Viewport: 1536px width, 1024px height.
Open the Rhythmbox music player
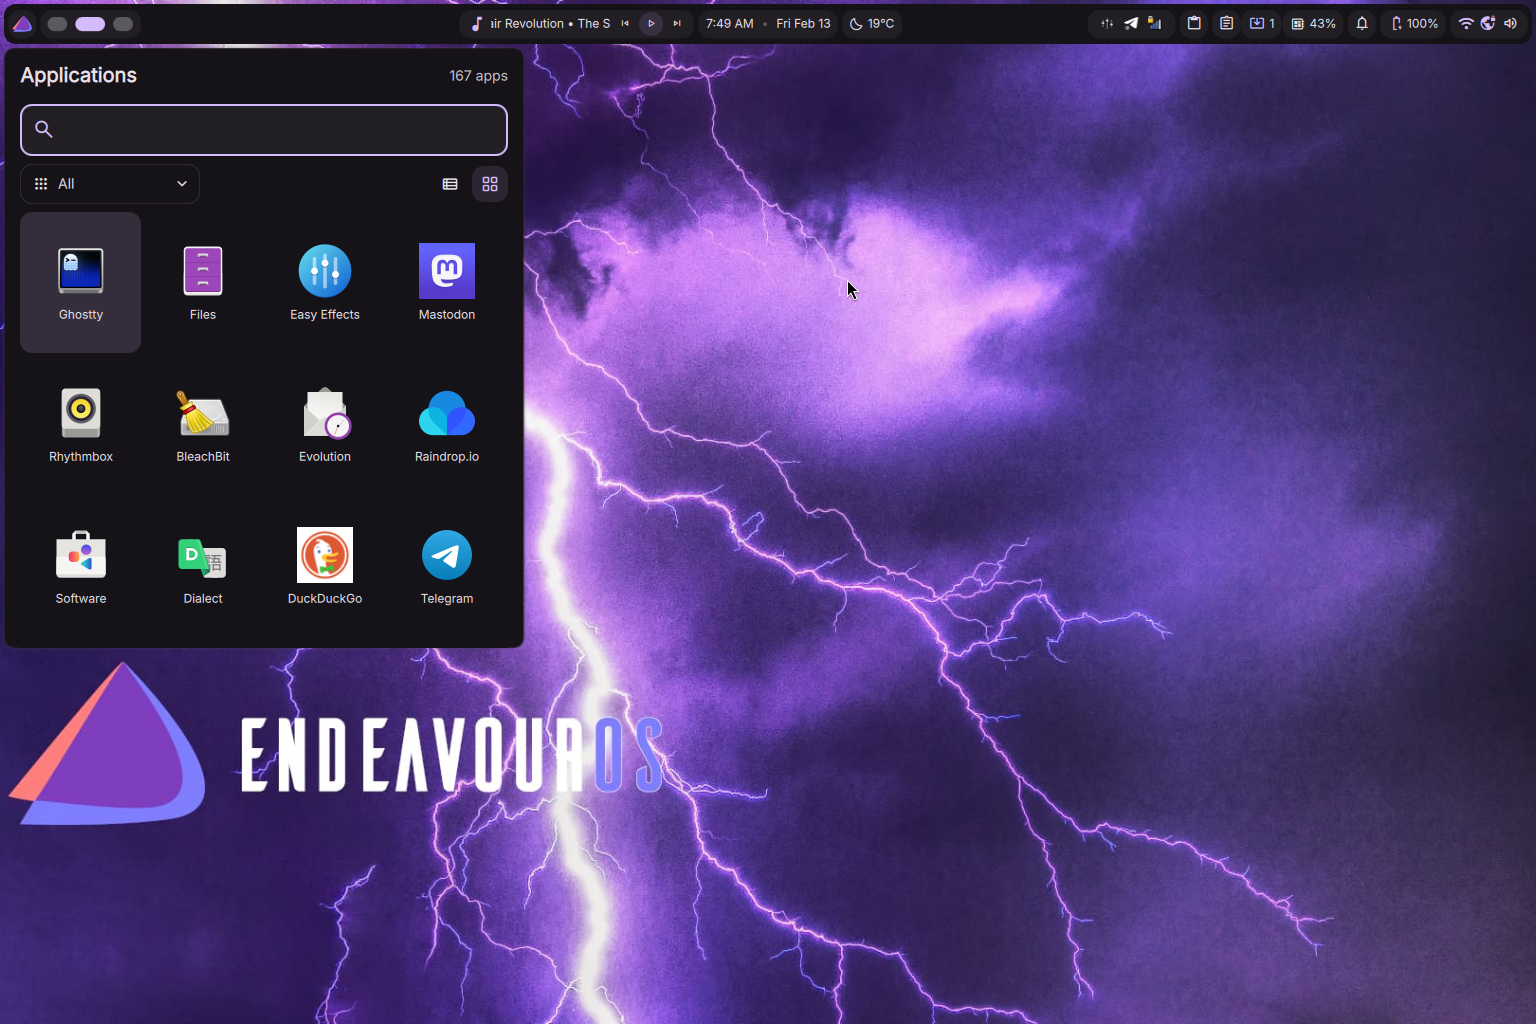pyautogui.click(x=81, y=424)
